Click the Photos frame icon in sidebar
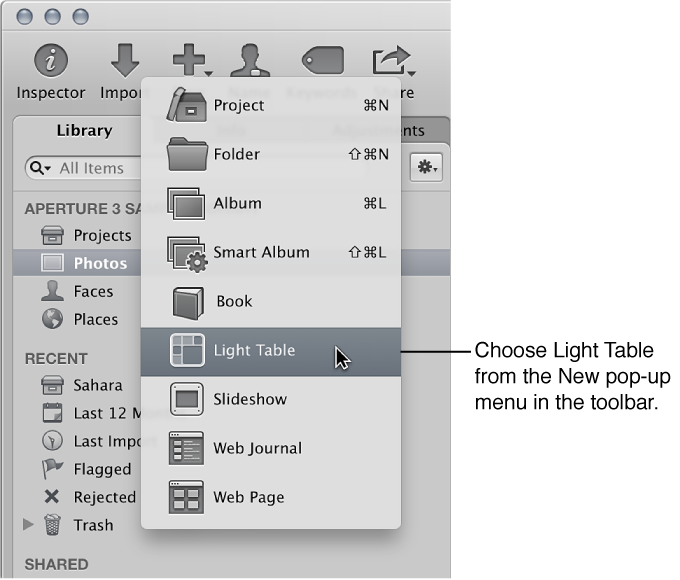The height and width of the screenshot is (580, 680). (52, 263)
